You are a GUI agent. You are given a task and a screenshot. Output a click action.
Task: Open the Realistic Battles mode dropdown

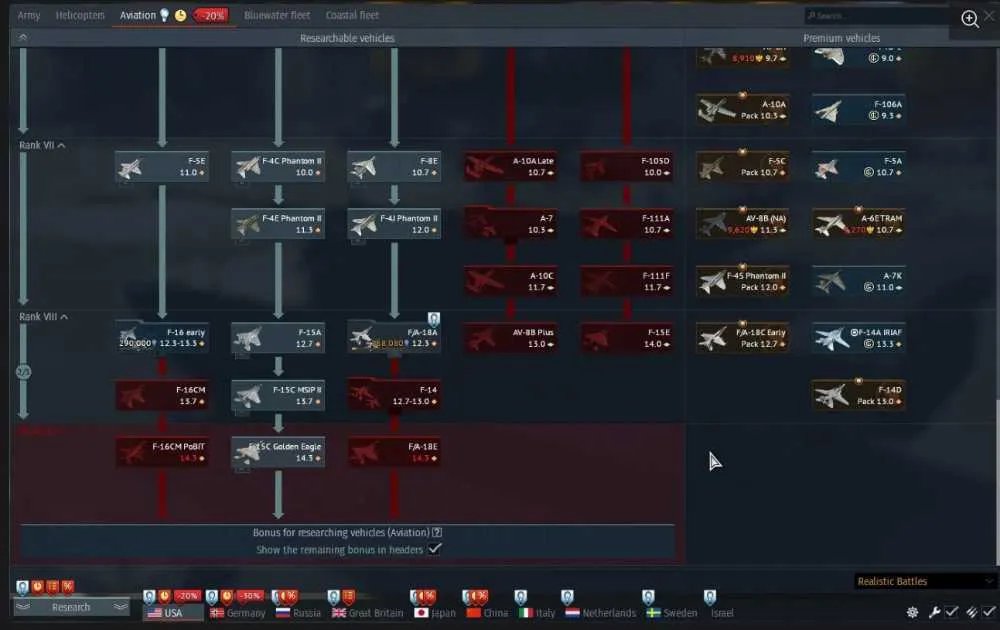(x=925, y=582)
